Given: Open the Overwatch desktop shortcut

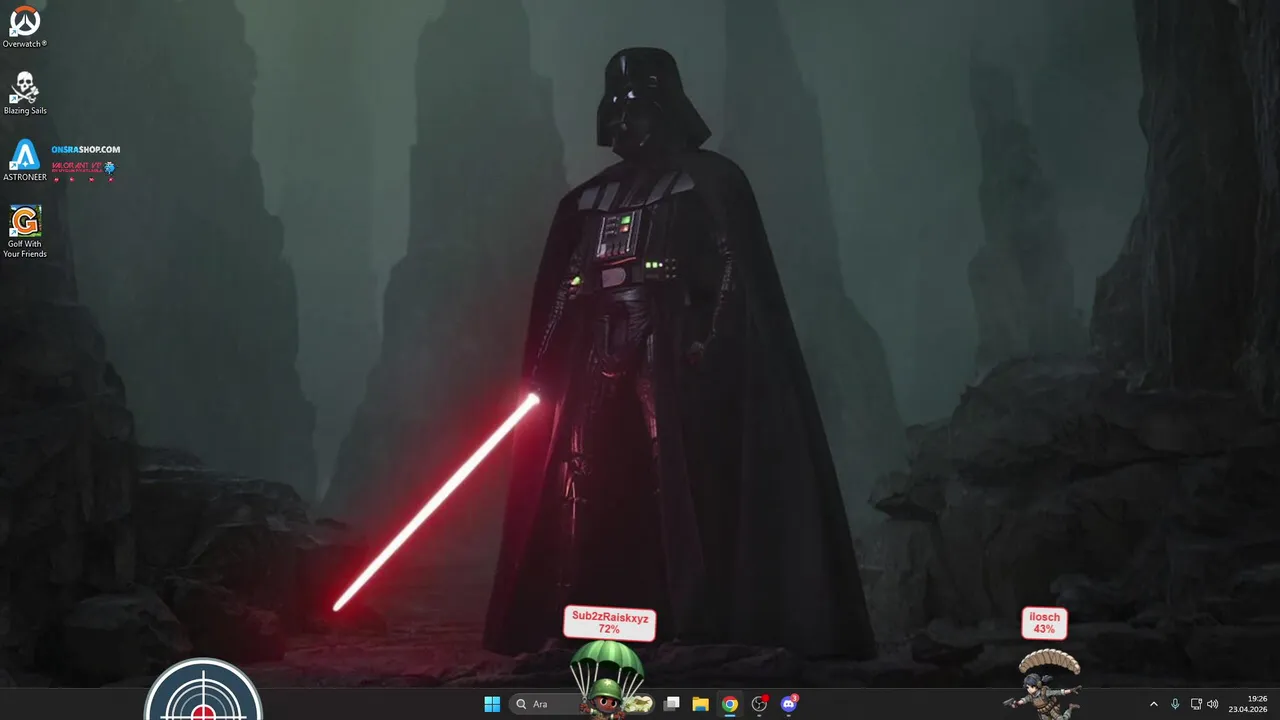Looking at the screenshot, I should click(x=24, y=27).
